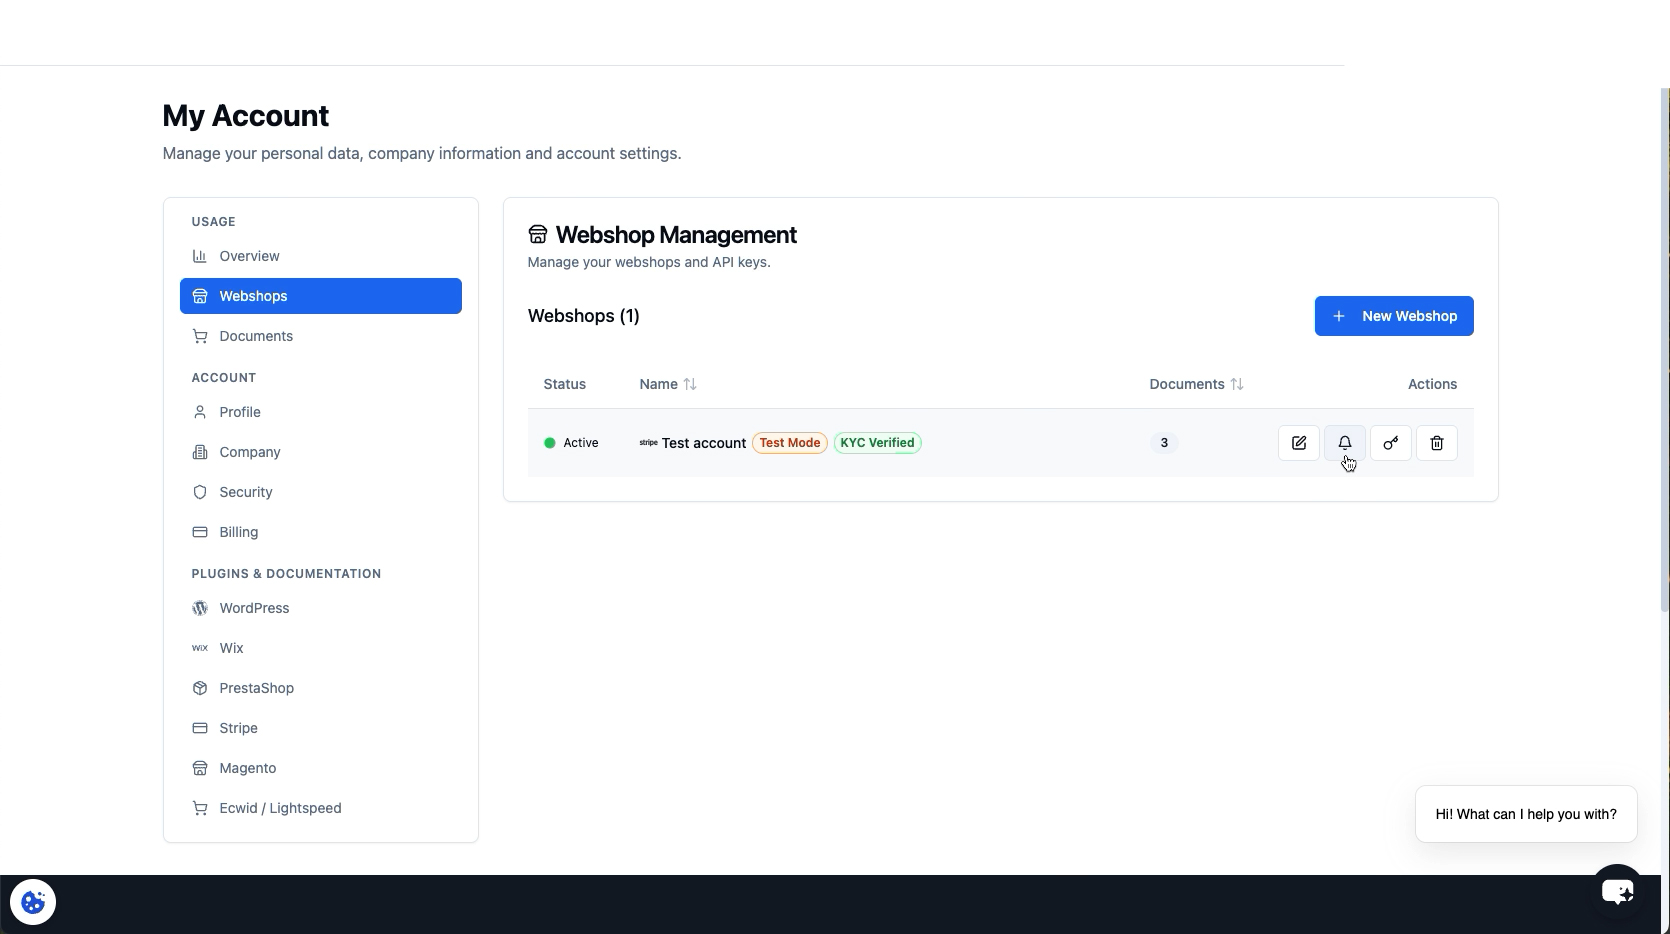Viewport: 1670px width, 934px height.
Task: Click the Test Mode badge
Action: pos(789,443)
